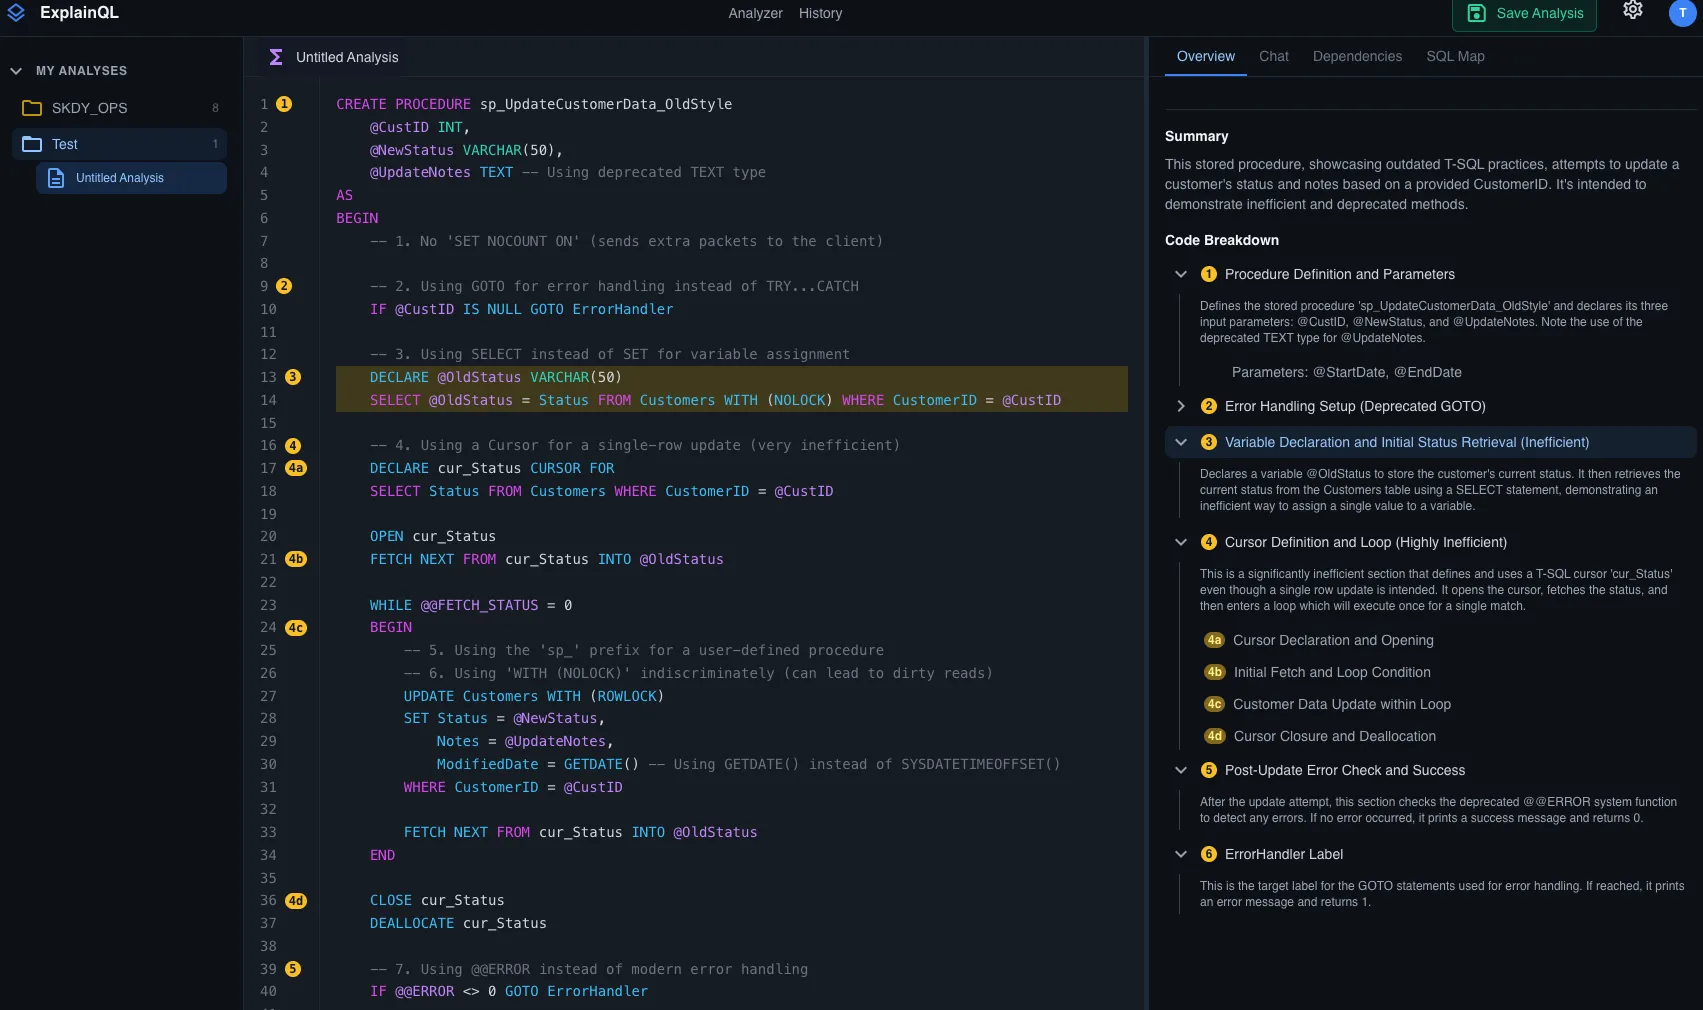Collapse the Cursor Definition and Loop section
The width and height of the screenshot is (1703, 1010).
coord(1180,542)
